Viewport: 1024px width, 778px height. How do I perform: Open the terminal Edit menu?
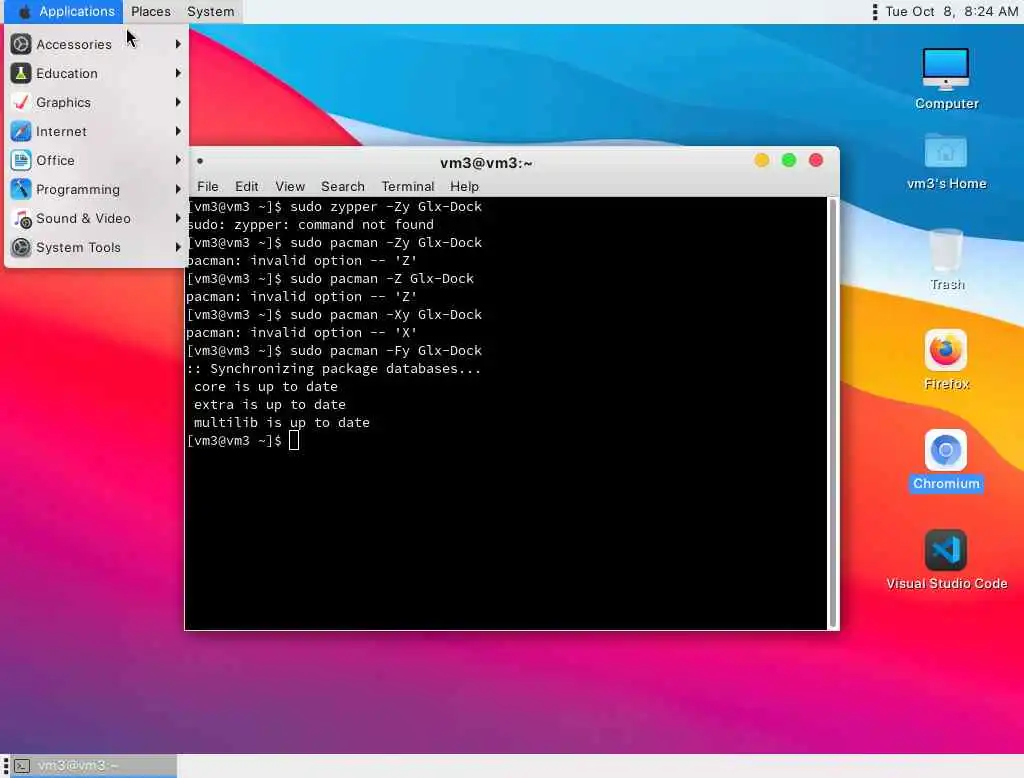tap(246, 186)
